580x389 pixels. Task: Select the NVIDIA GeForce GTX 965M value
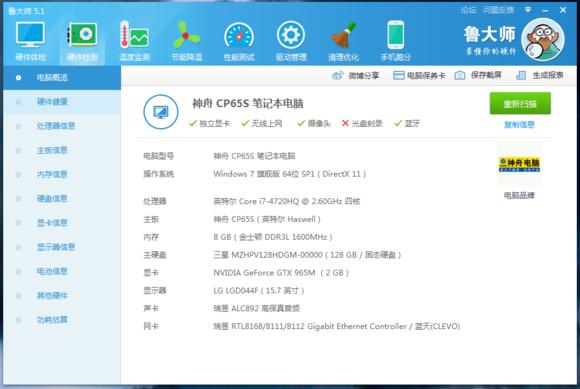coord(281,273)
